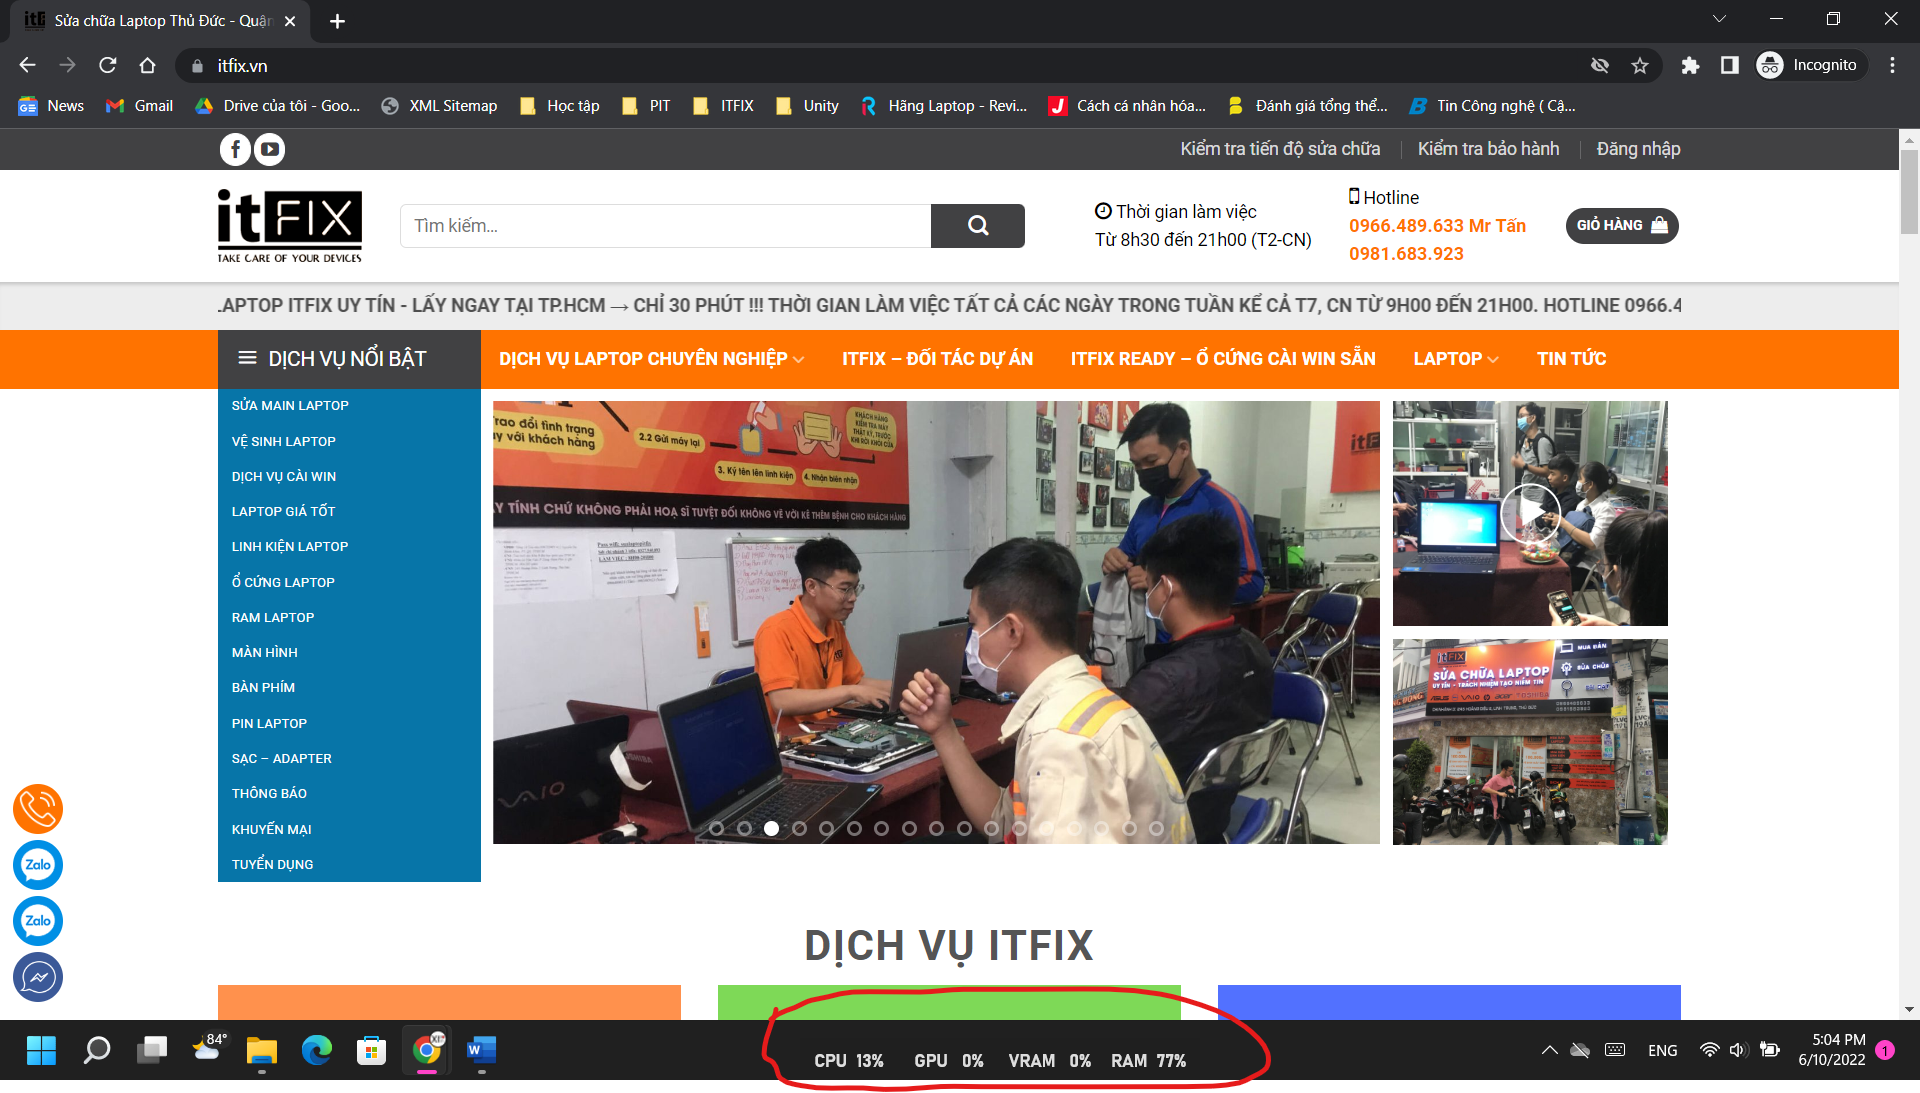Open the Chrome three-dot menu

point(1892,65)
